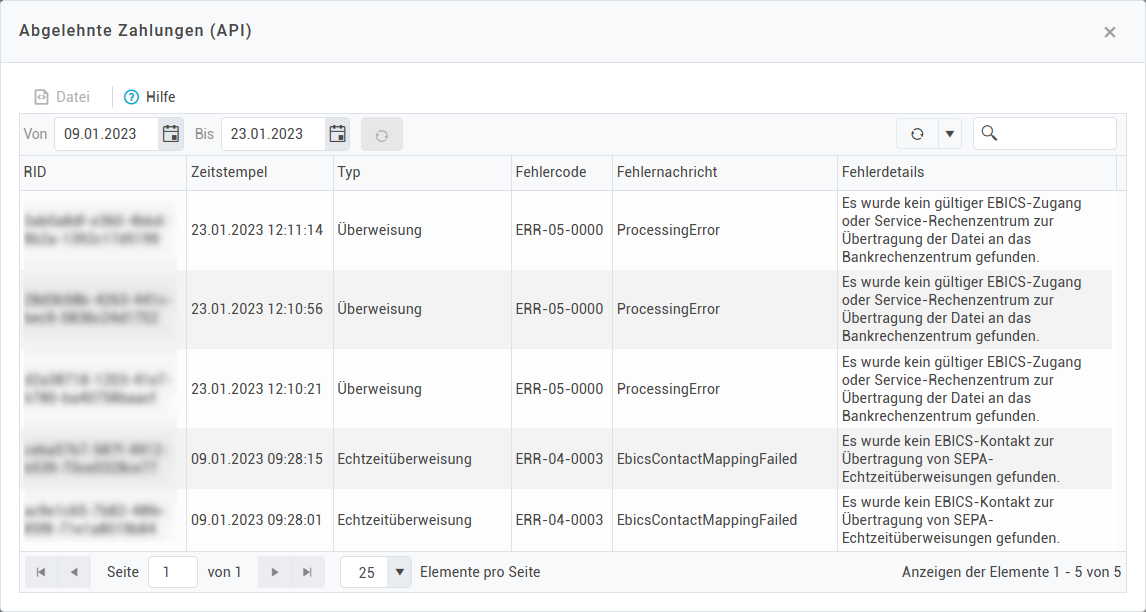This screenshot has width=1146, height=612.
Task: Go to the previous page arrow
Action: point(74,572)
